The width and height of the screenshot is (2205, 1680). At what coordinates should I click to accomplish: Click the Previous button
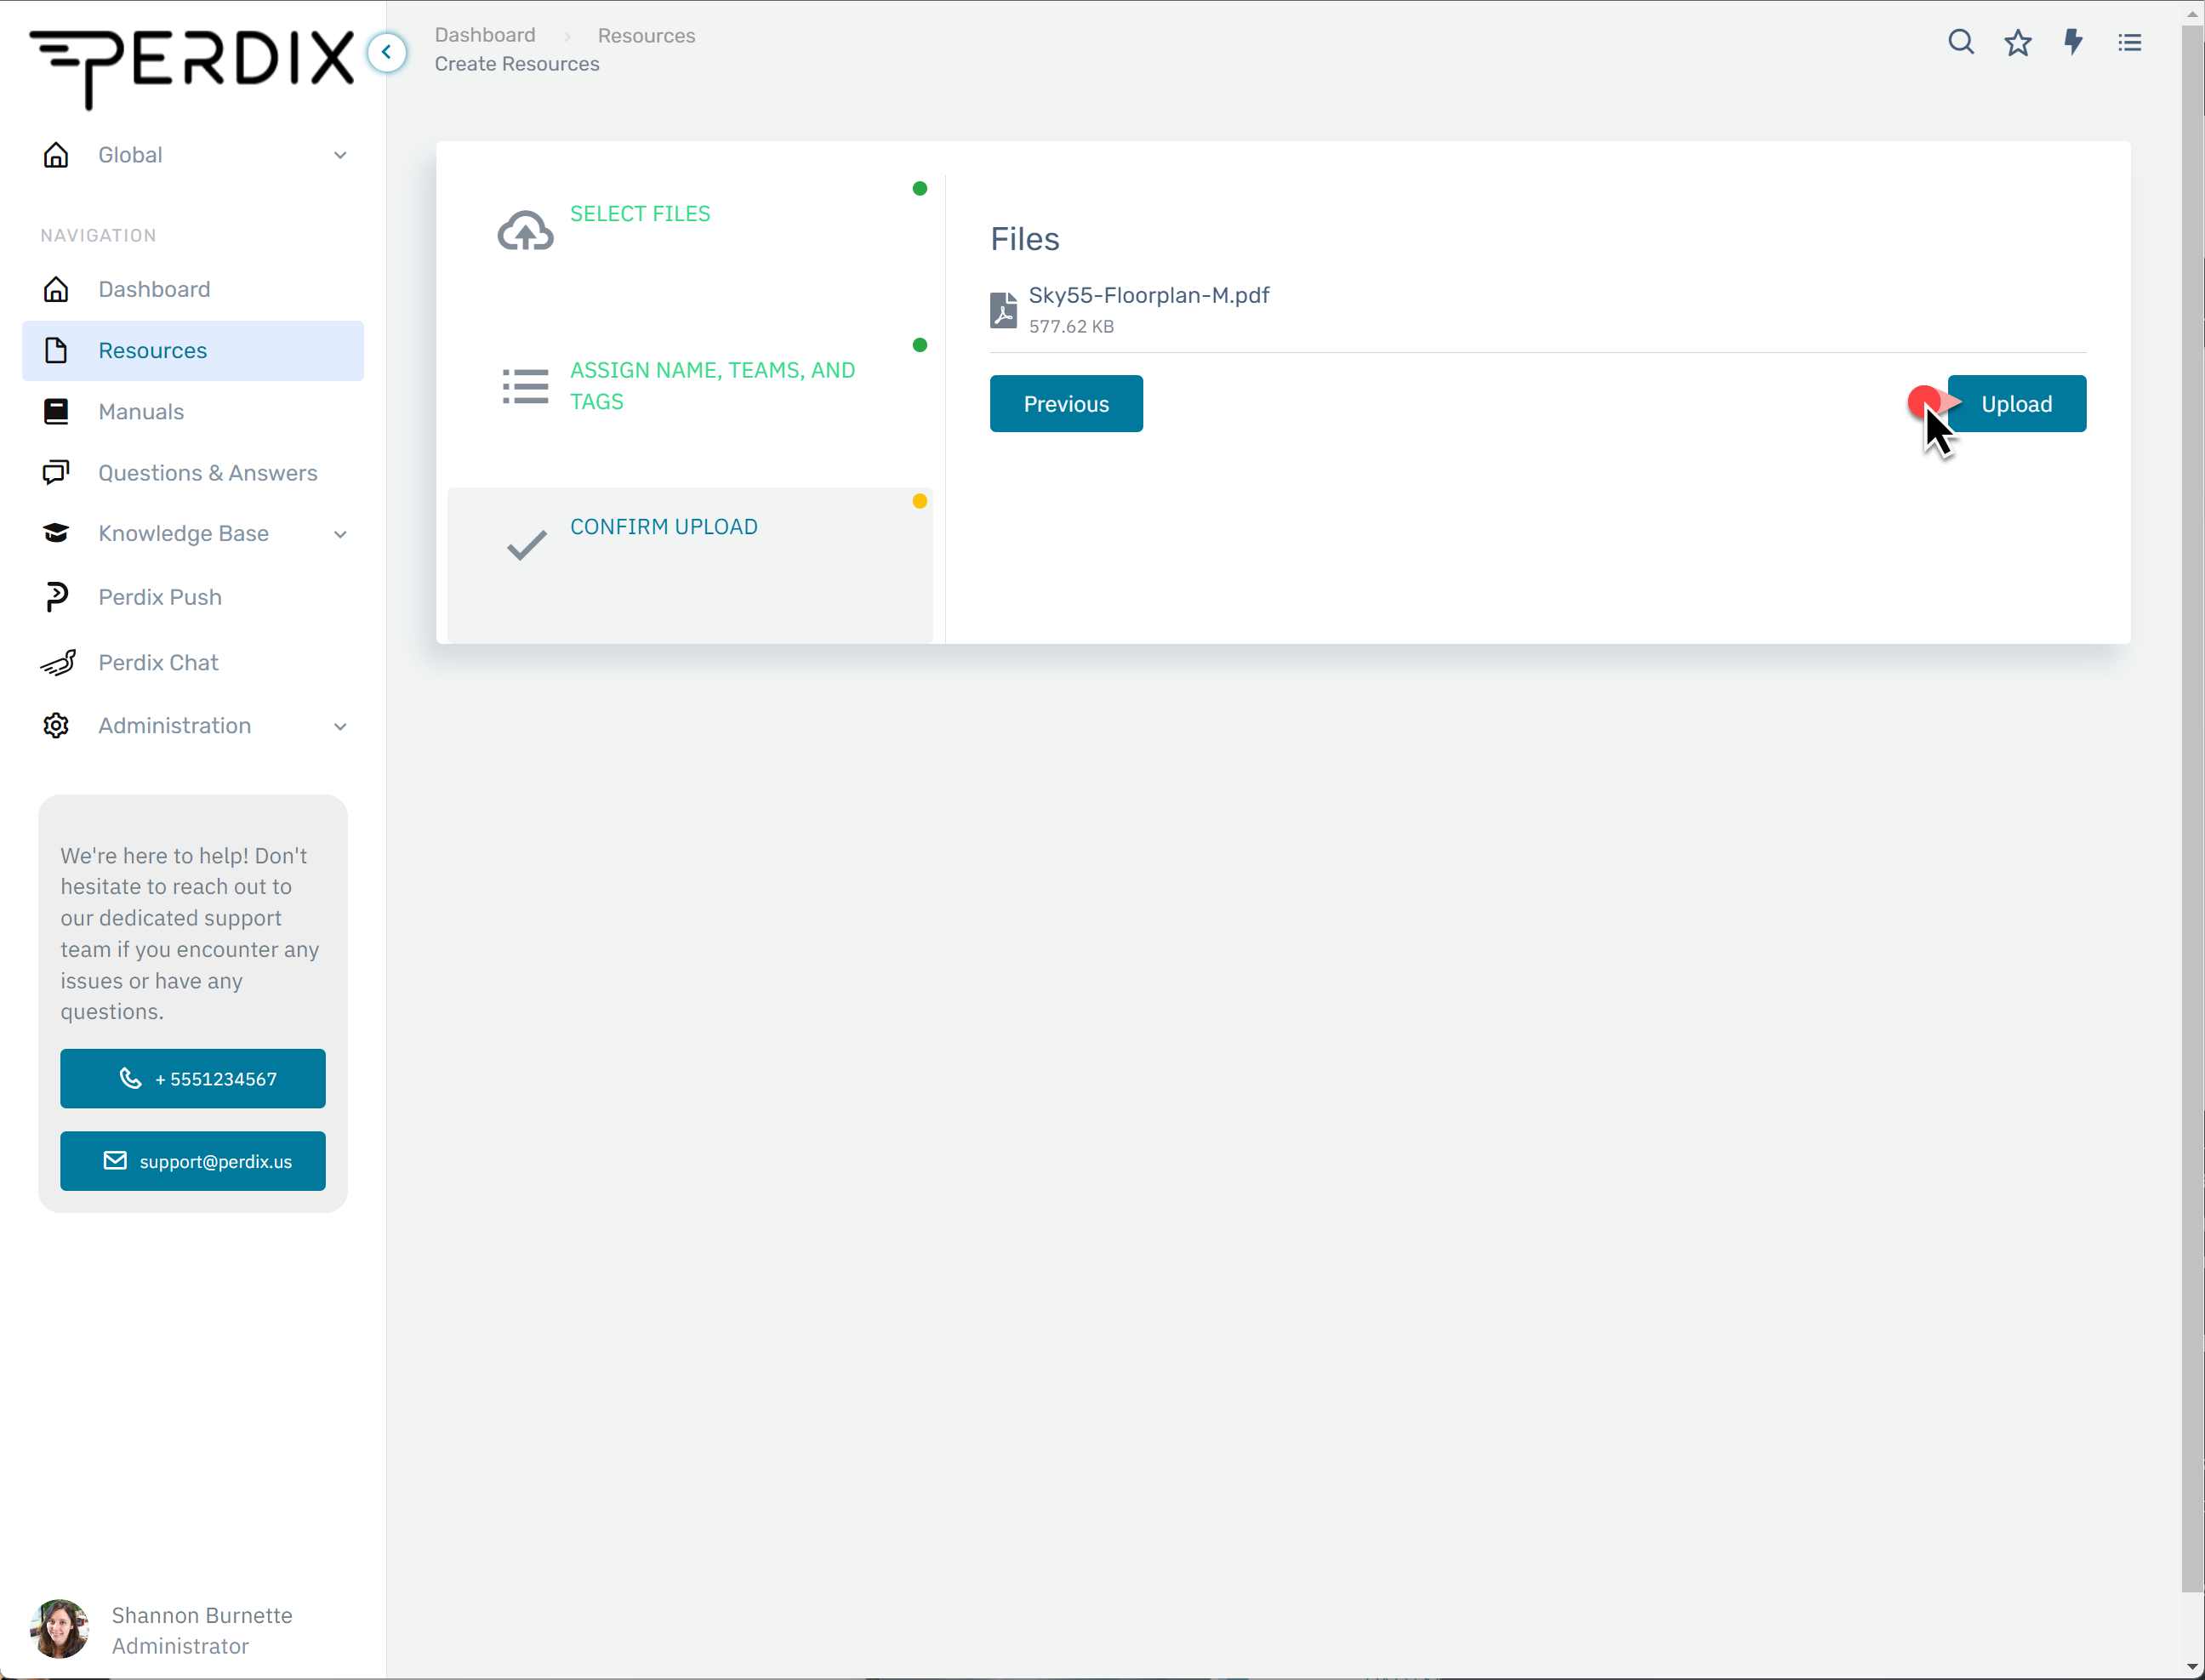[x=1066, y=403]
